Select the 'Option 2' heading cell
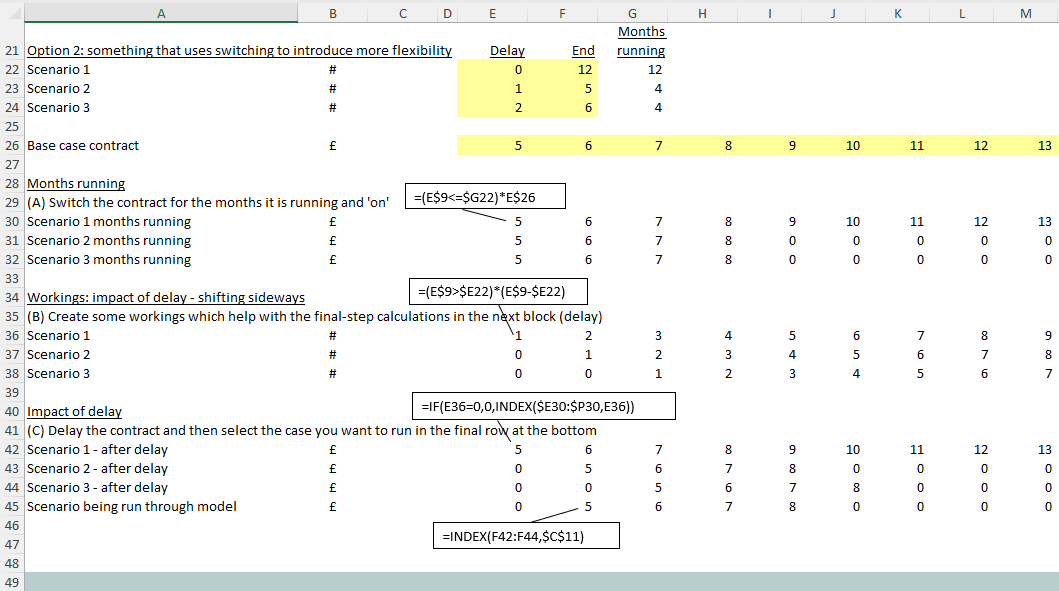 (x=239, y=51)
